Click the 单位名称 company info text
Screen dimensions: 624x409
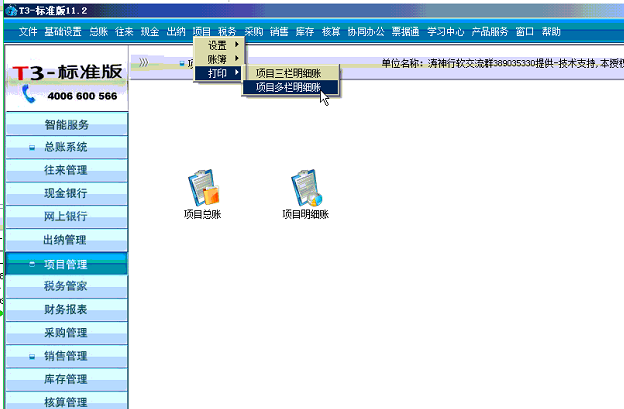coord(502,63)
